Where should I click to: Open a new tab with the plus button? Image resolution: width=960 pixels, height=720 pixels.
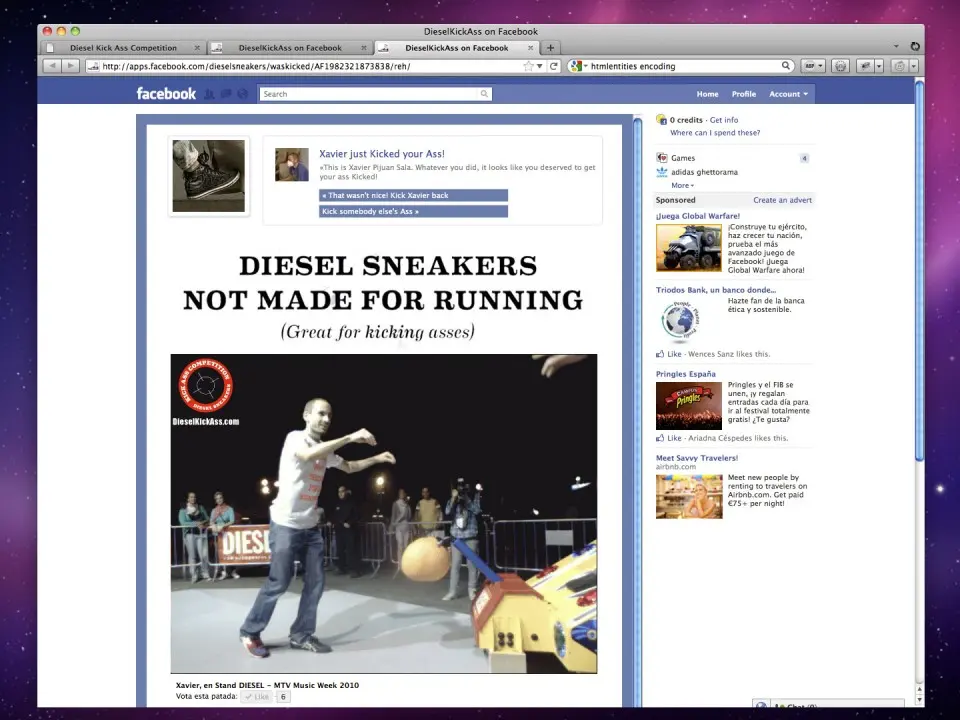550,48
